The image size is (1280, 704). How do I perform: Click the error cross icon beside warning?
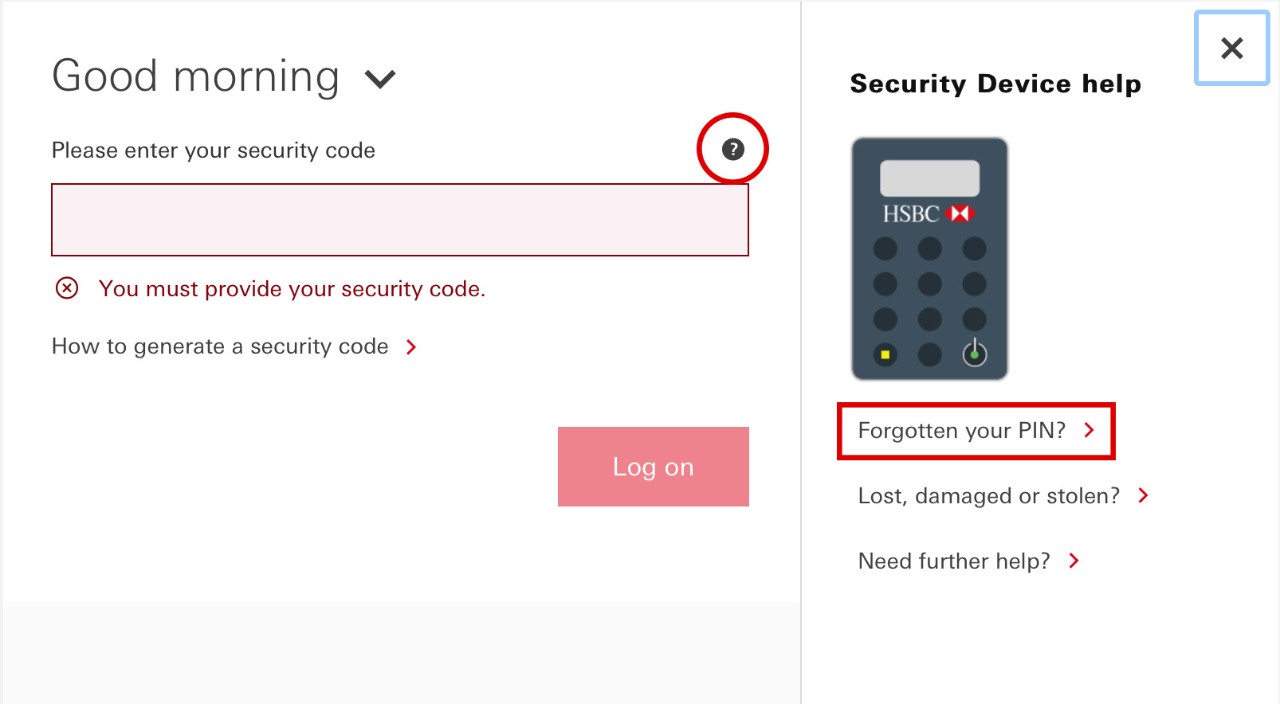click(x=66, y=289)
